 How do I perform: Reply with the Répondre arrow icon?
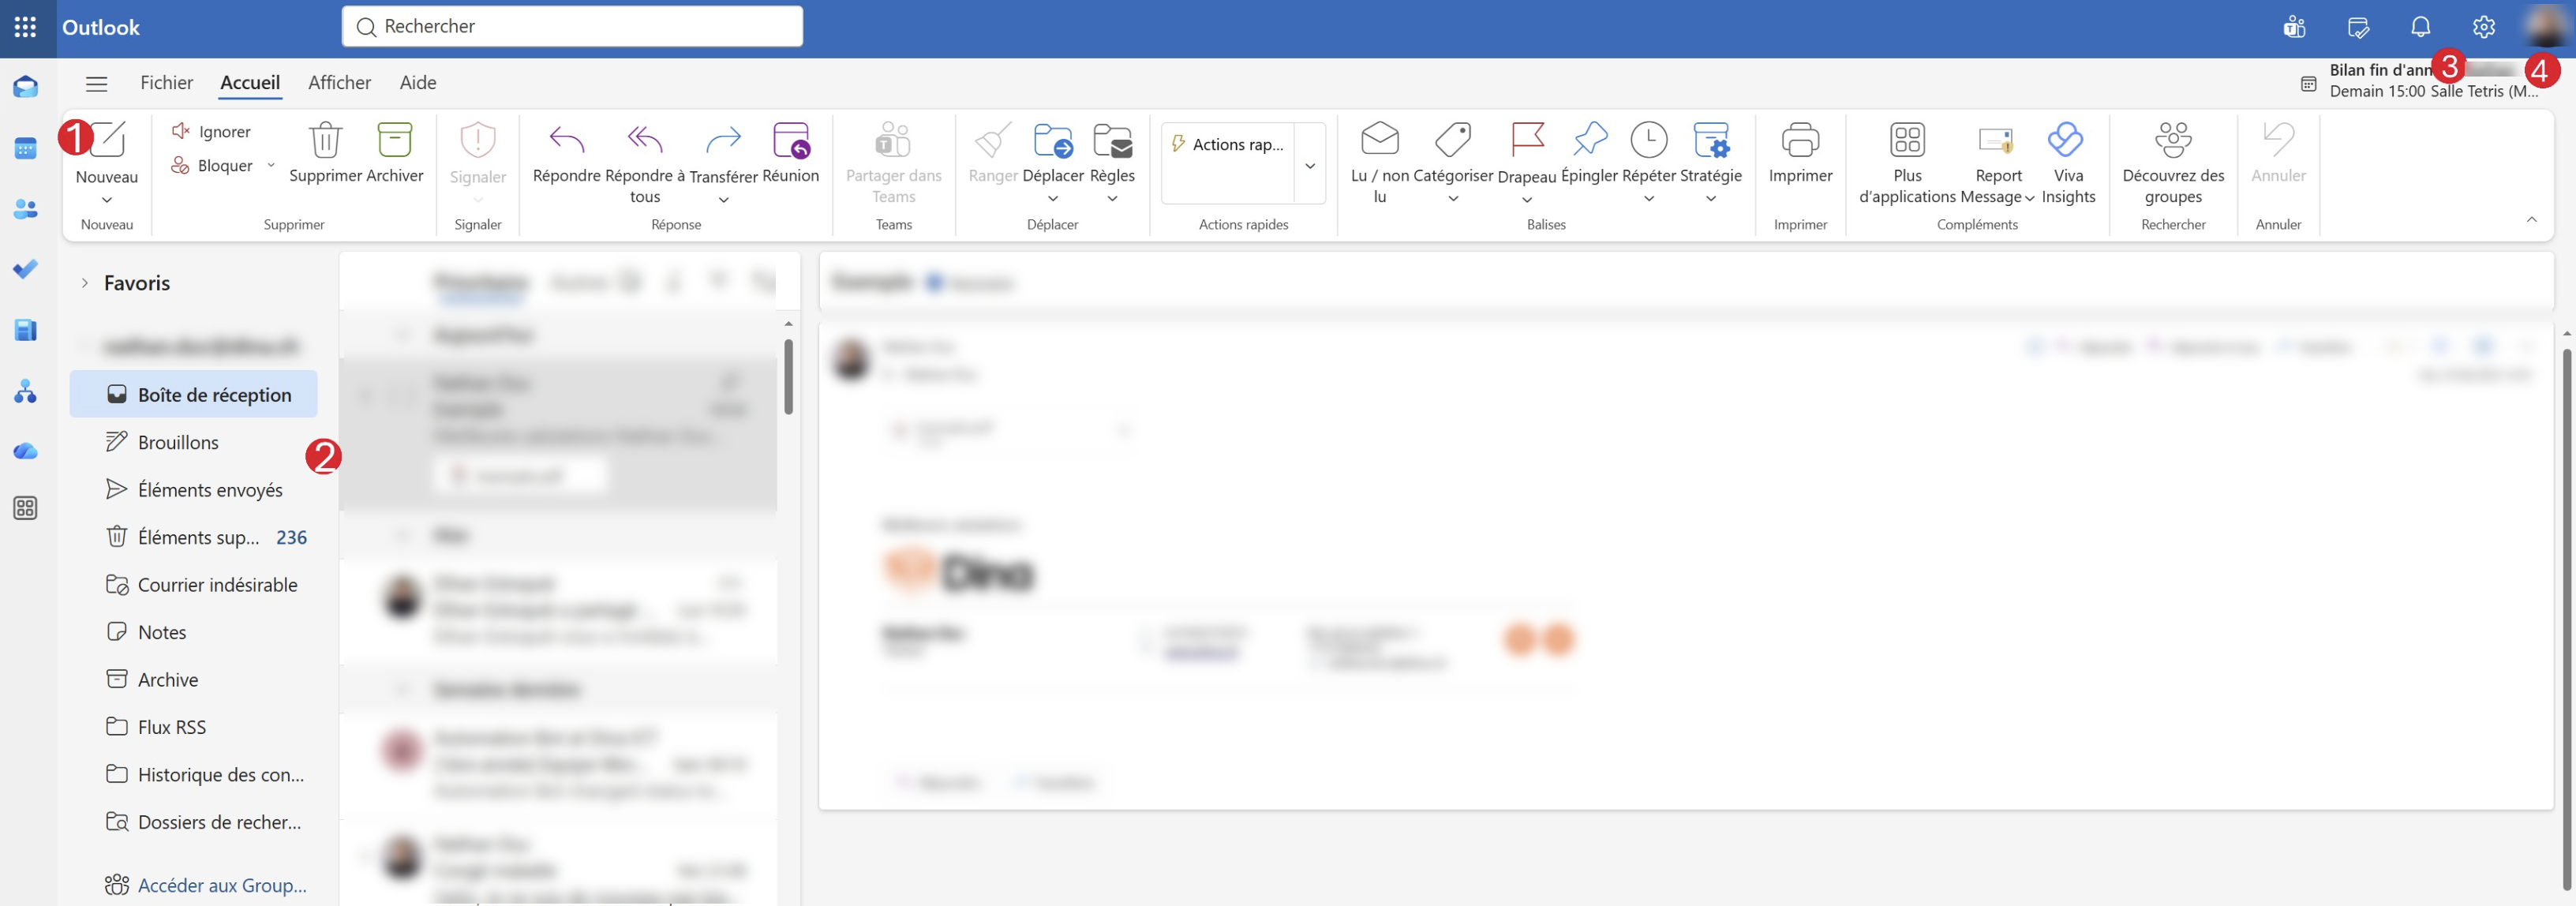[566, 140]
